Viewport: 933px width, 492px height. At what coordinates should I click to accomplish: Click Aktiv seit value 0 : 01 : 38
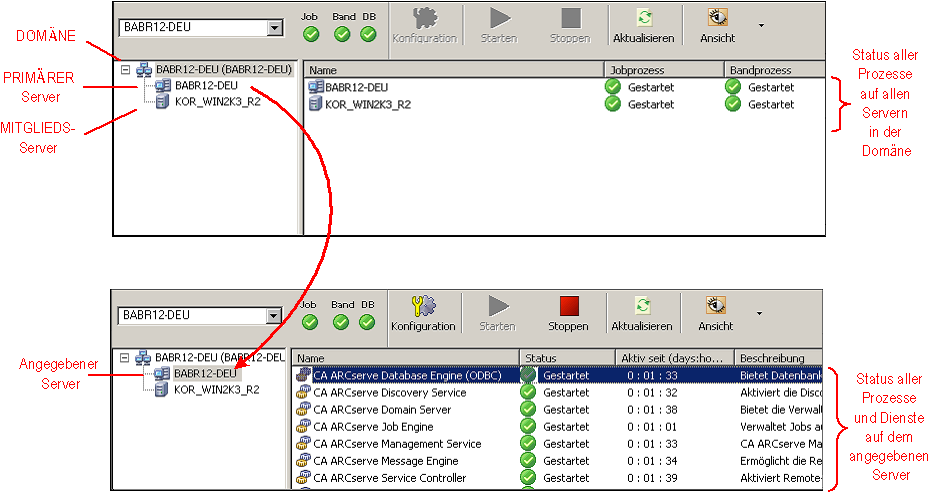coord(652,410)
